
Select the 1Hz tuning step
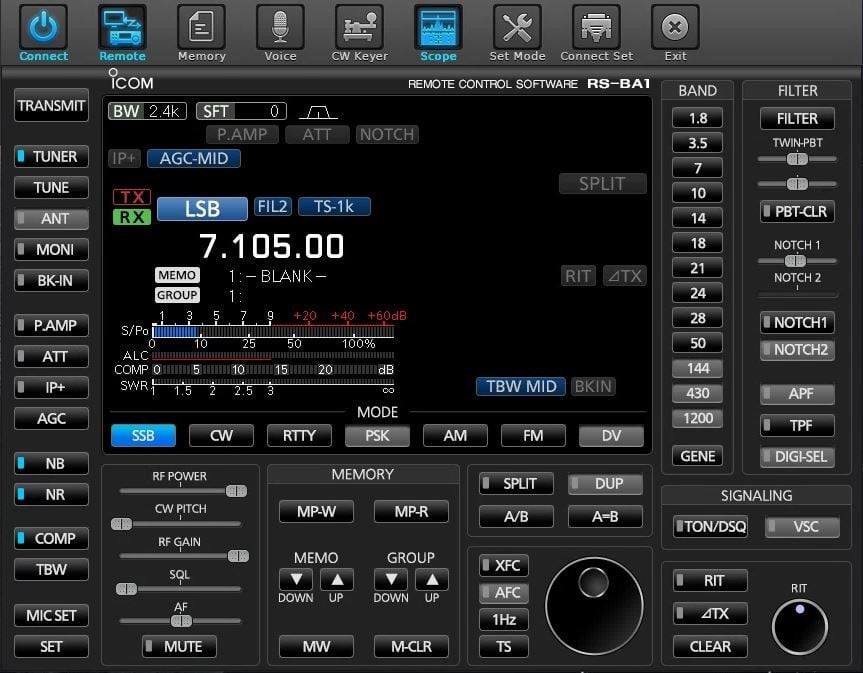pos(504,620)
